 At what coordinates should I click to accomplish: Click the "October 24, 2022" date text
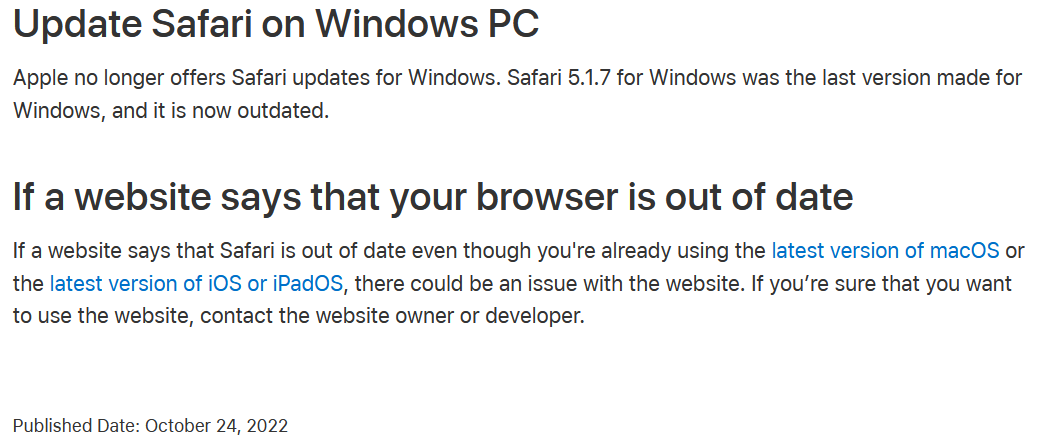click(216, 425)
